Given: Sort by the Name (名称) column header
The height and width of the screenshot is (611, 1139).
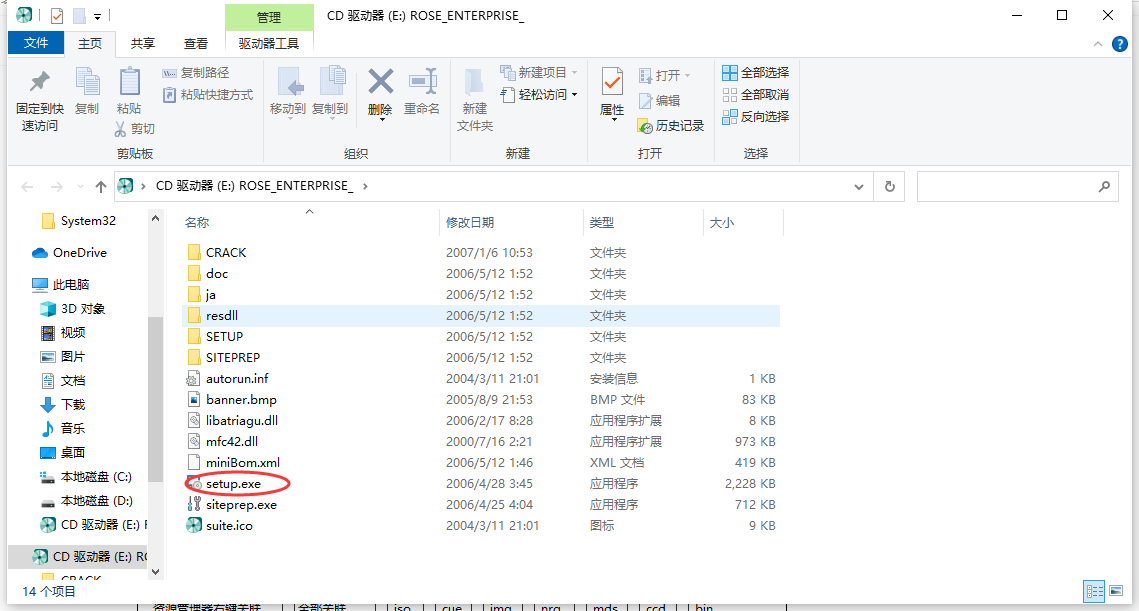Looking at the screenshot, I should [x=197, y=222].
